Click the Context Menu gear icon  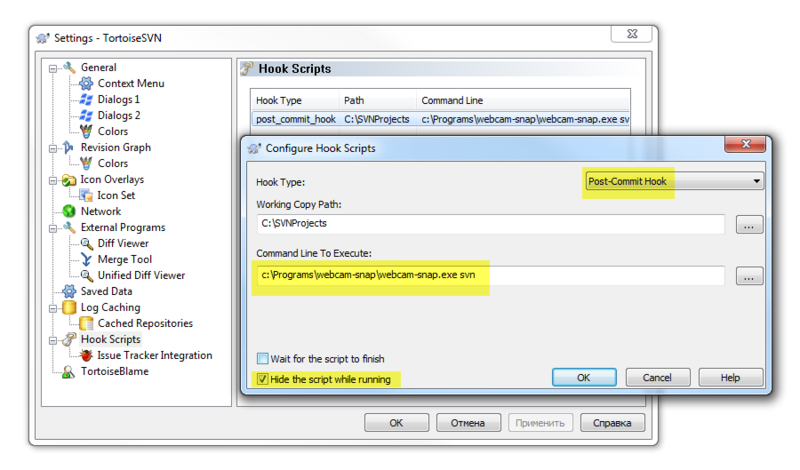86,83
